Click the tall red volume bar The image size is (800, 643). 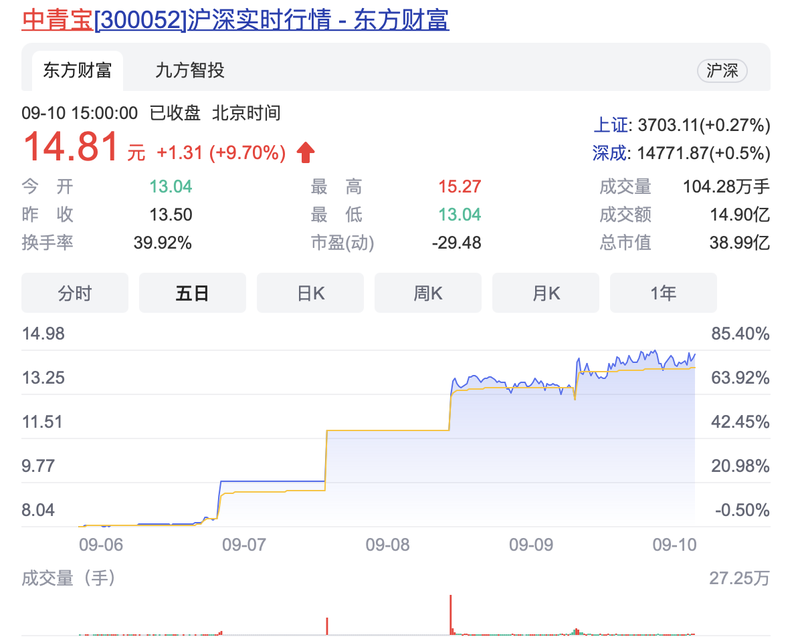pyautogui.click(x=451, y=614)
